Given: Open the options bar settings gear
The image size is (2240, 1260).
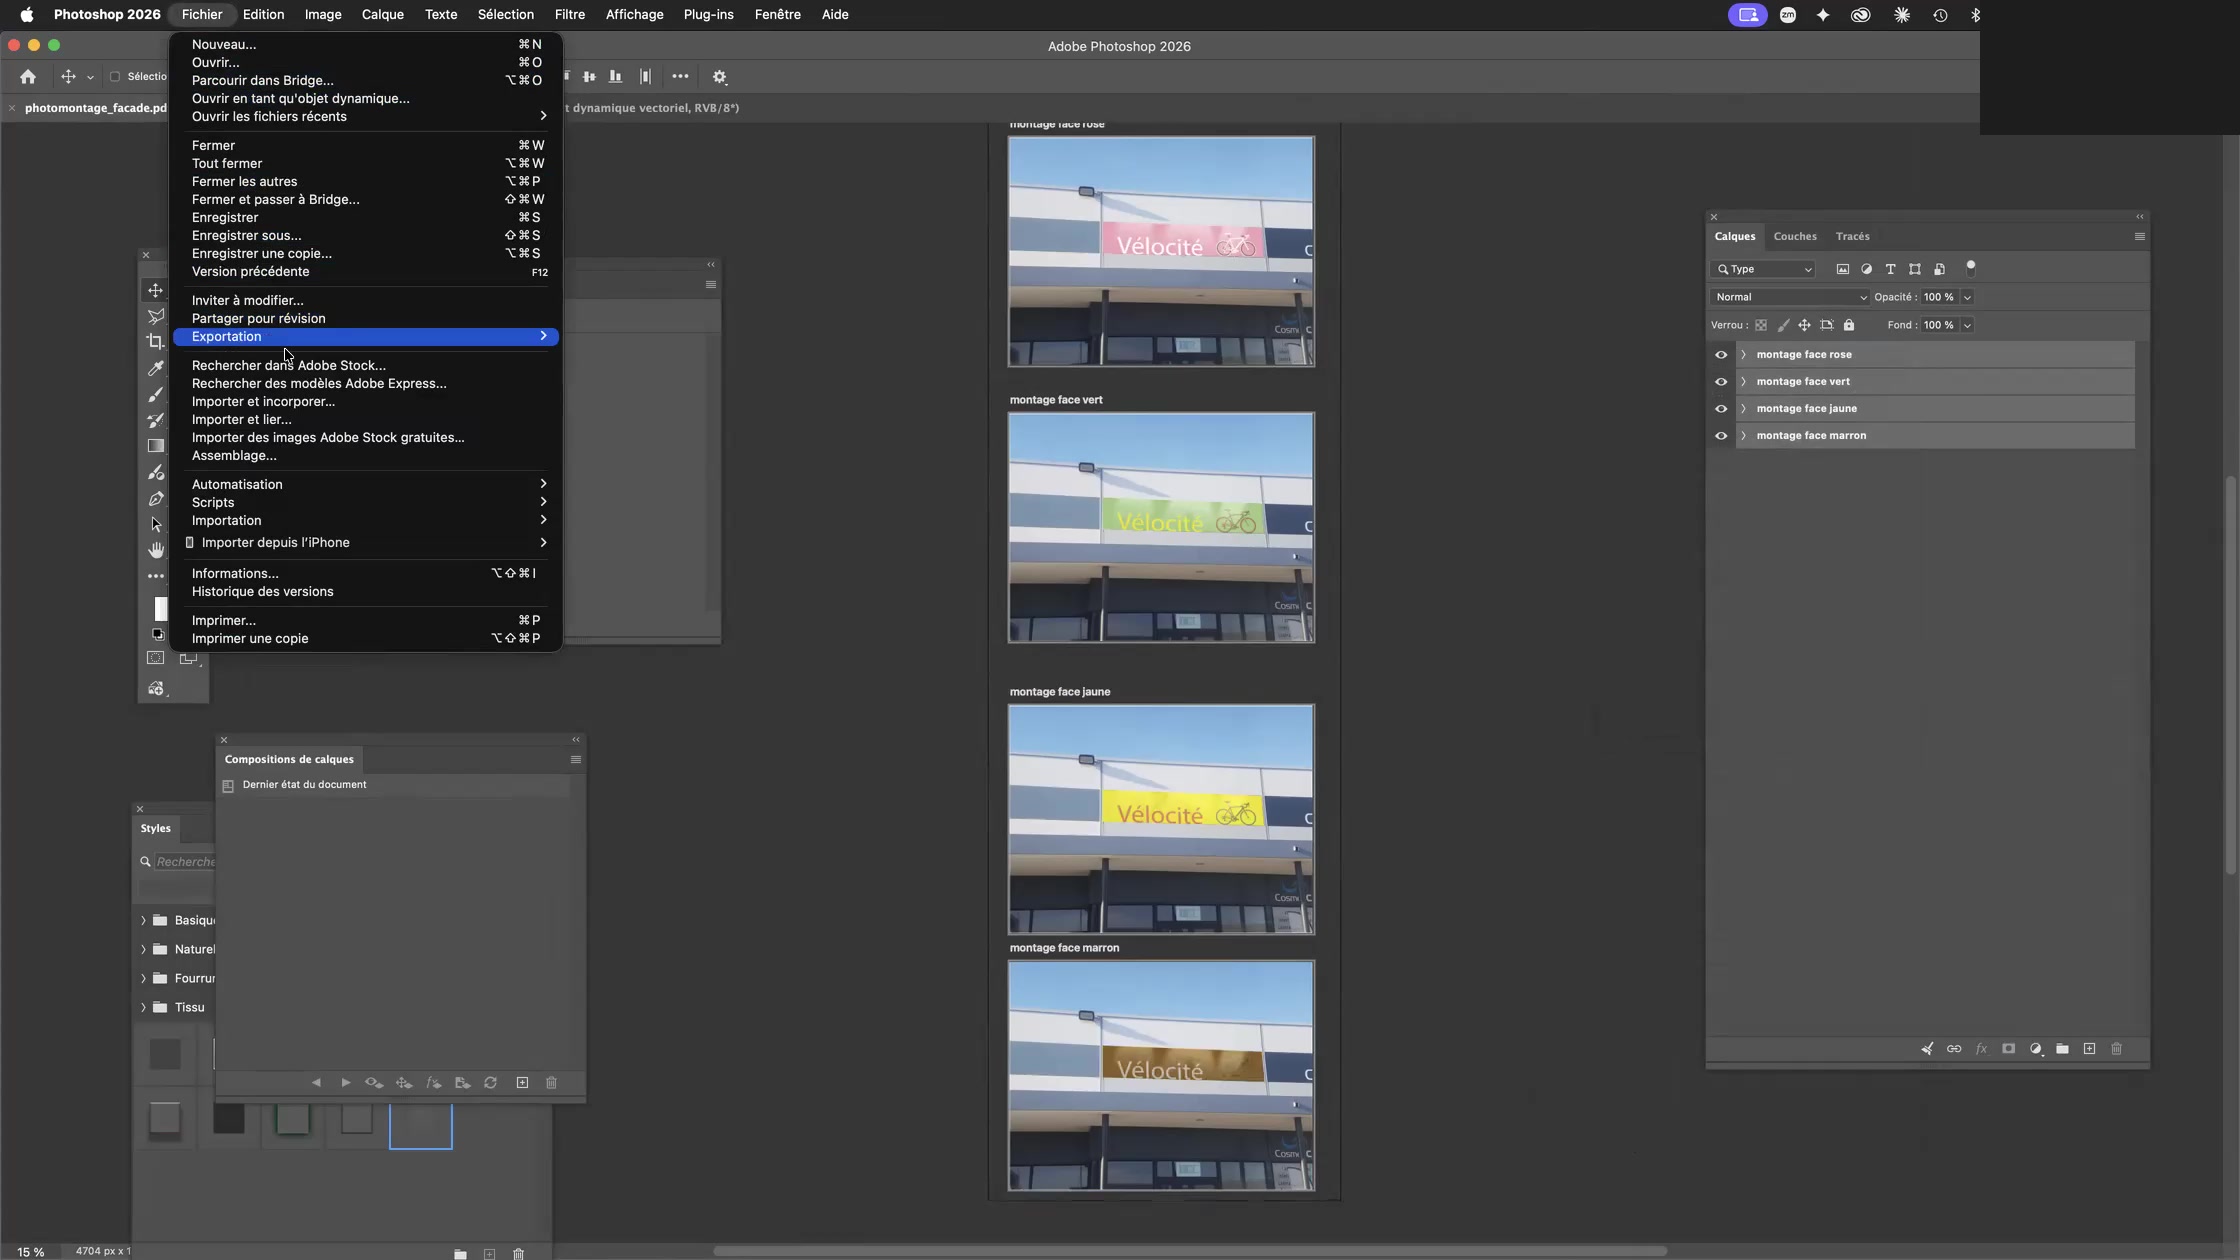Looking at the screenshot, I should (719, 76).
